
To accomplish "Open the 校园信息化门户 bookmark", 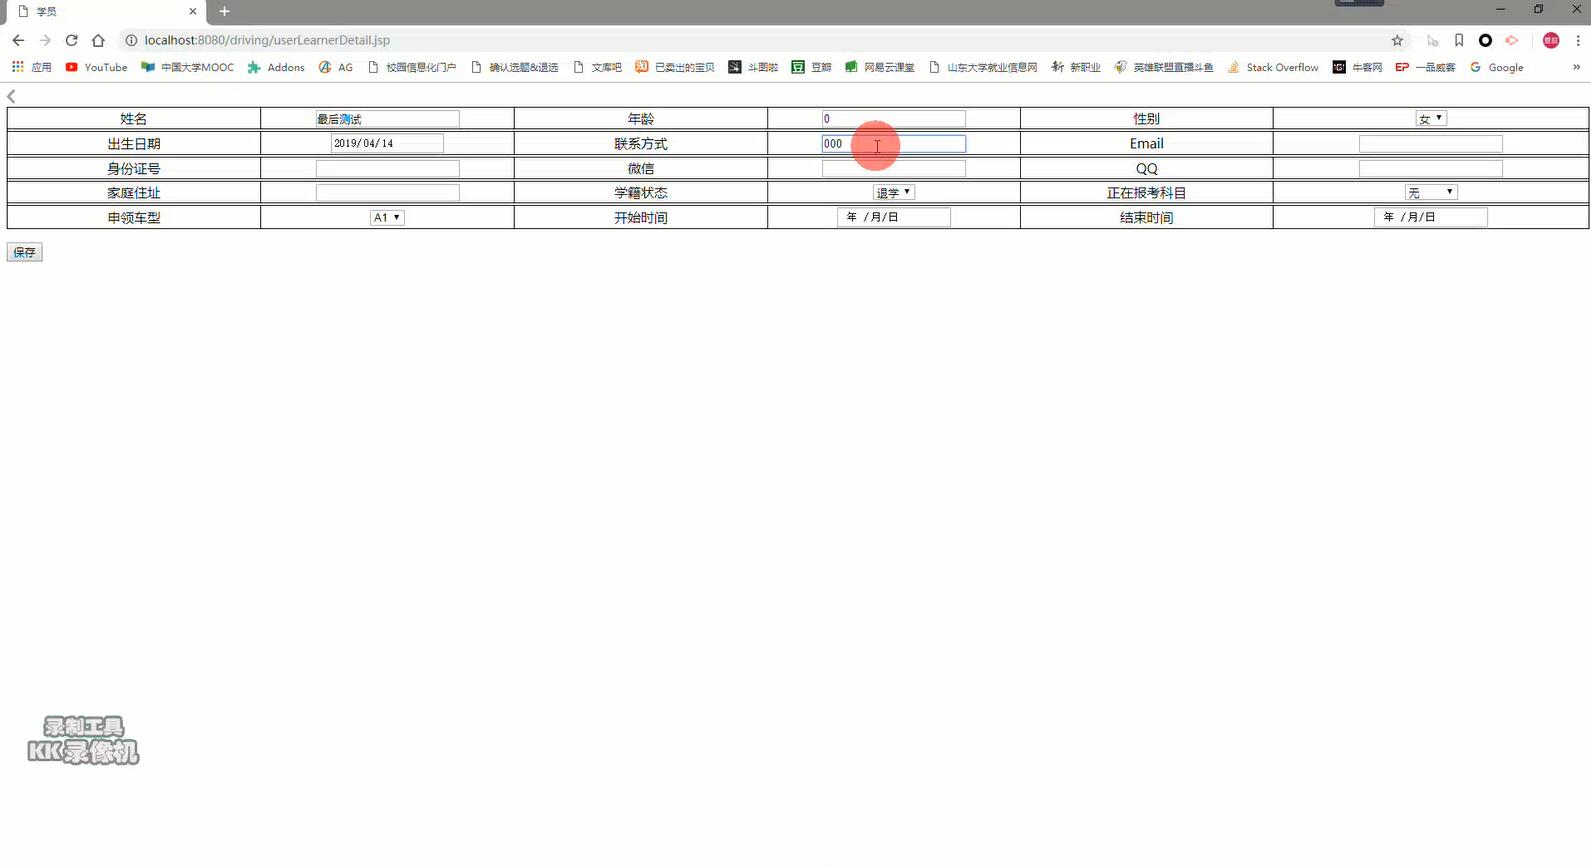I will 412,67.
